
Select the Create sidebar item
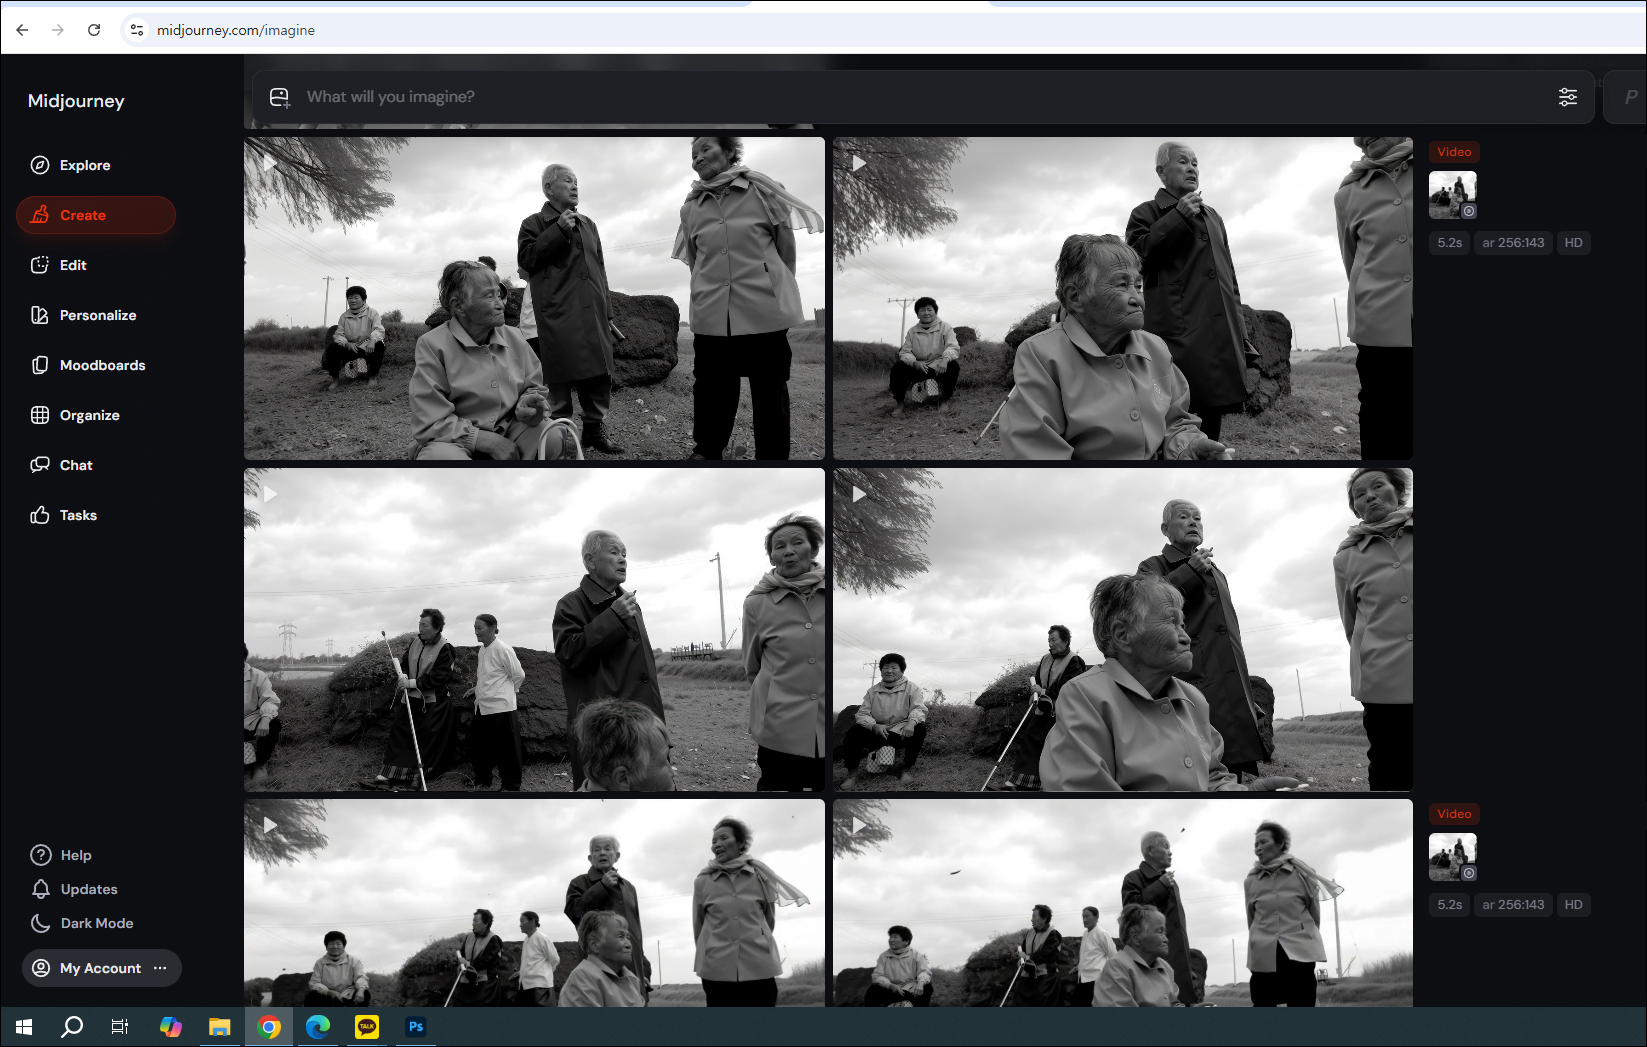(96, 215)
